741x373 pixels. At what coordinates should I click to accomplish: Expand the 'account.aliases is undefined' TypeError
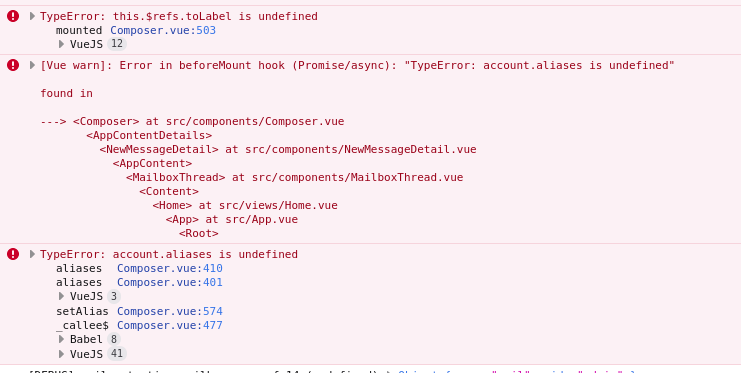32,254
